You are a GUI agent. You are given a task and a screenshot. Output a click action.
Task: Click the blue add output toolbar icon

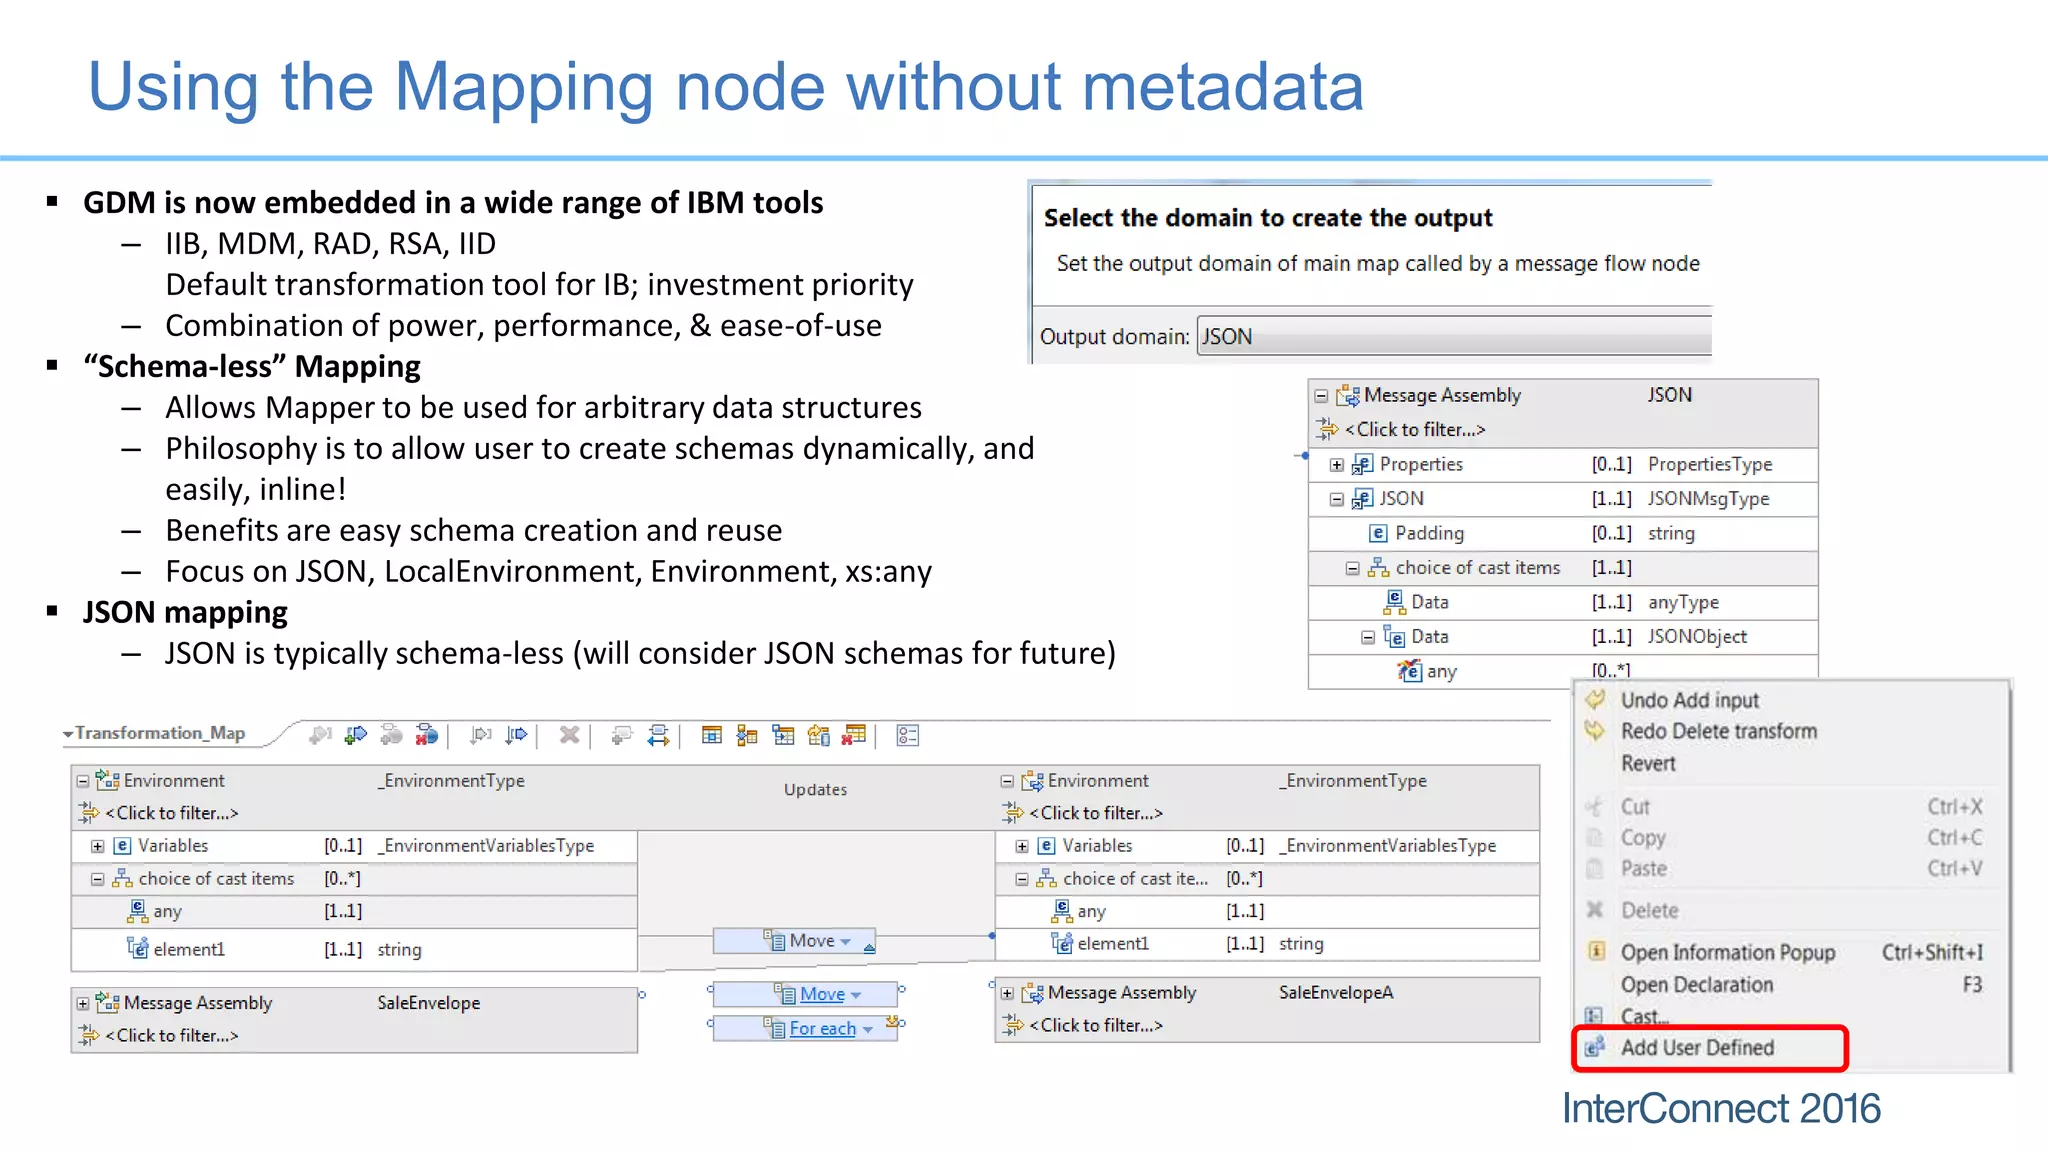pyautogui.click(x=356, y=735)
